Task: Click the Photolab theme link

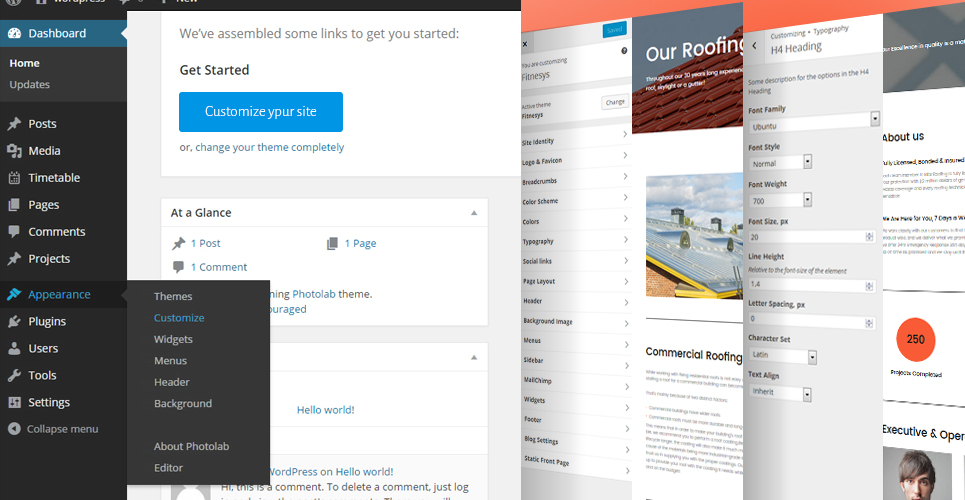Action: click(314, 294)
